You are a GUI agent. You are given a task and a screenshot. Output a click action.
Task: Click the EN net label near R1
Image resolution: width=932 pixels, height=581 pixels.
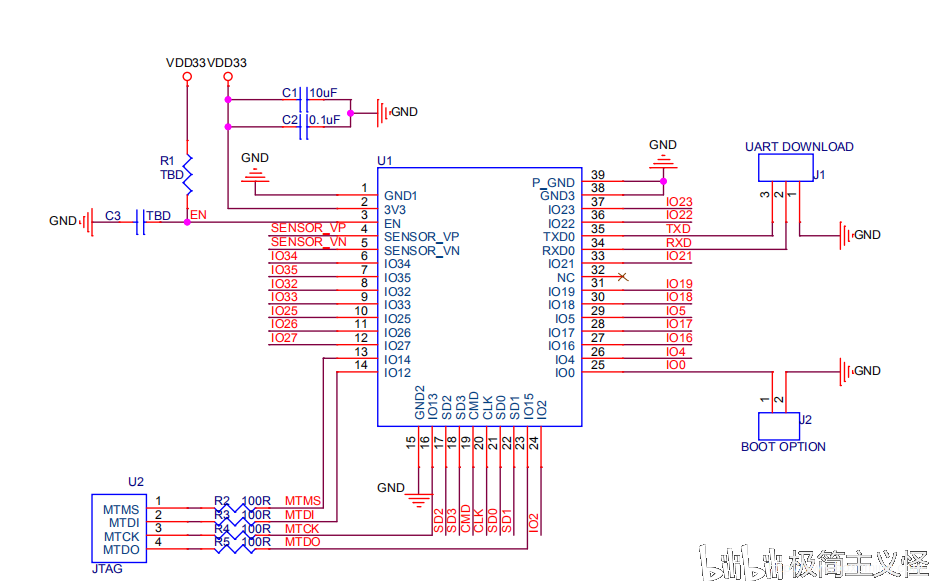[x=199, y=215]
